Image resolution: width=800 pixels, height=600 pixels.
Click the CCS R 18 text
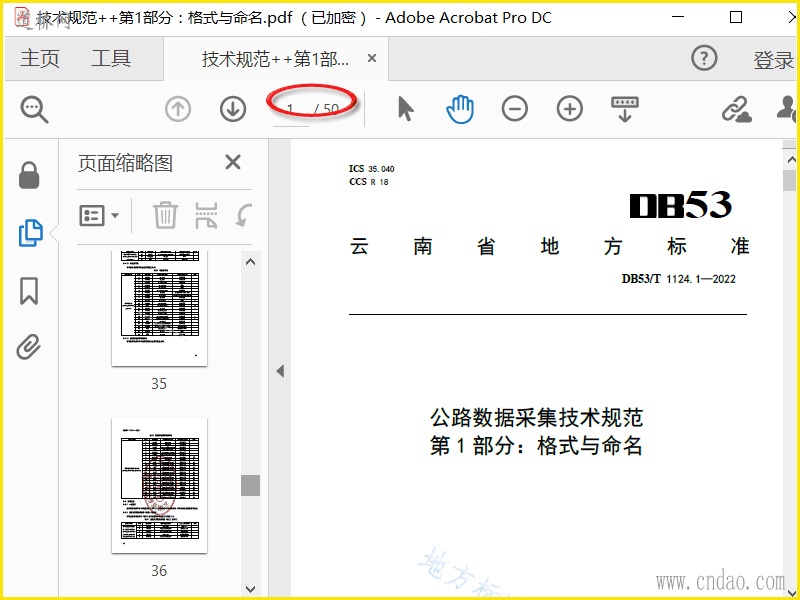(368, 182)
